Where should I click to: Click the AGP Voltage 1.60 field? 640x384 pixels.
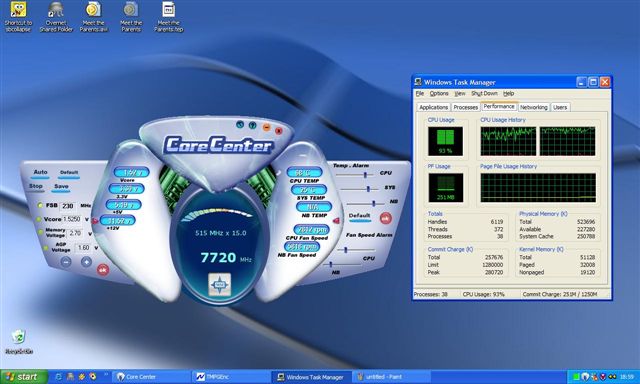84,247
